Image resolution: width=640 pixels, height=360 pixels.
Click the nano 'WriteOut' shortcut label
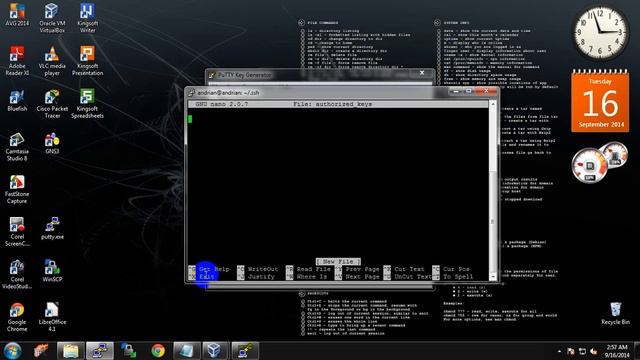[263, 269]
